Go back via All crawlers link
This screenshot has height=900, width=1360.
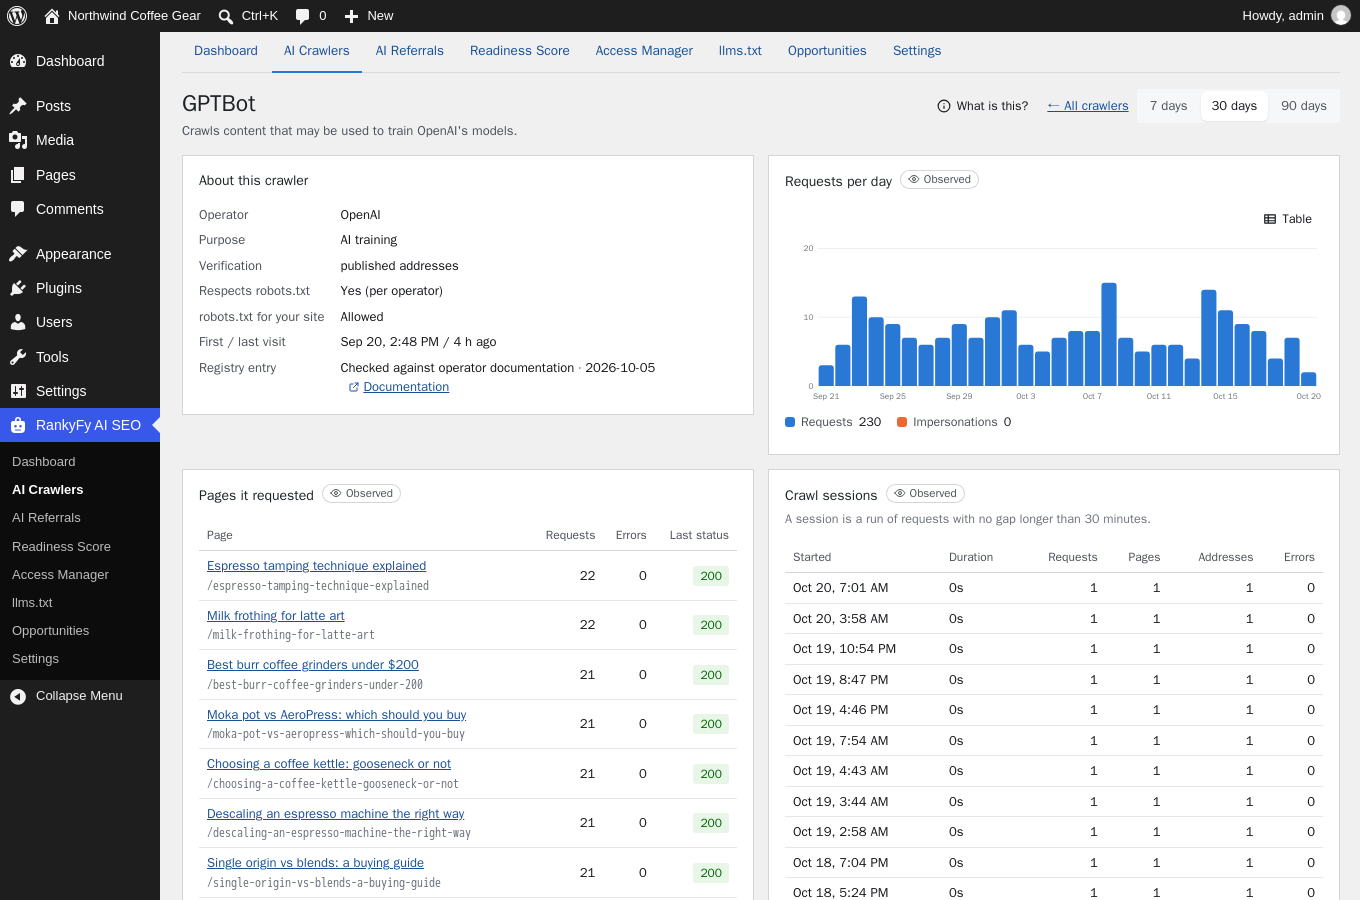[x=1088, y=106]
